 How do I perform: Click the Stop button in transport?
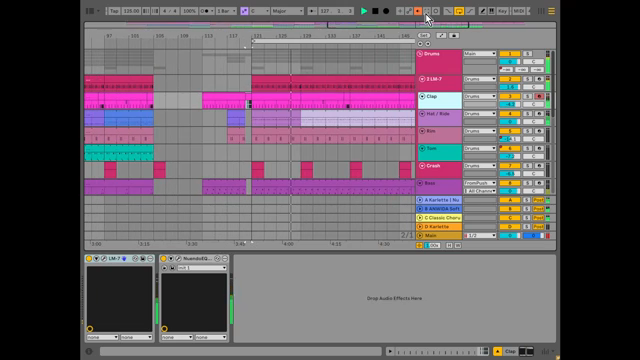(375, 11)
